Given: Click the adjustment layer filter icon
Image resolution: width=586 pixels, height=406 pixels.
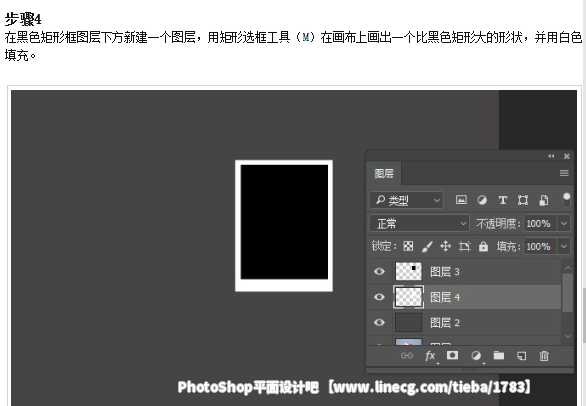Looking at the screenshot, I should (482, 200).
